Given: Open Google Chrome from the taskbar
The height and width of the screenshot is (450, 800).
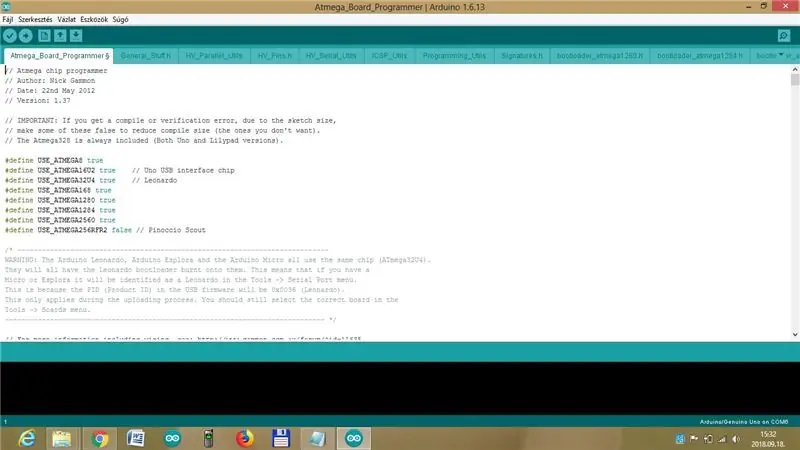Looking at the screenshot, I should pos(99,438).
